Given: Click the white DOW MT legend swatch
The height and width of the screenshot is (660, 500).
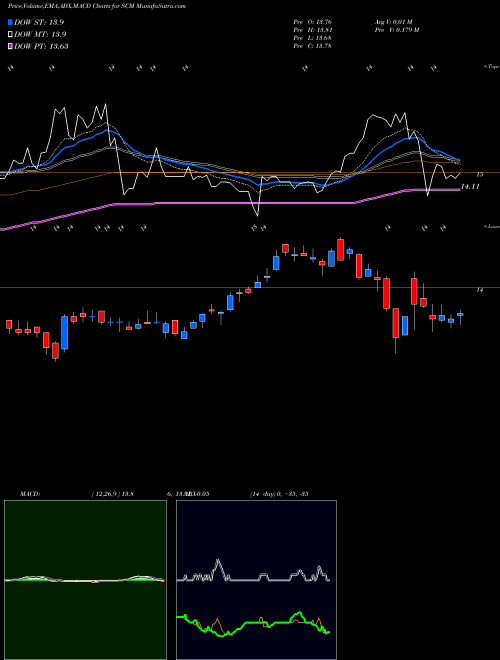Looking at the screenshot, I should click(x=10, y=34).
